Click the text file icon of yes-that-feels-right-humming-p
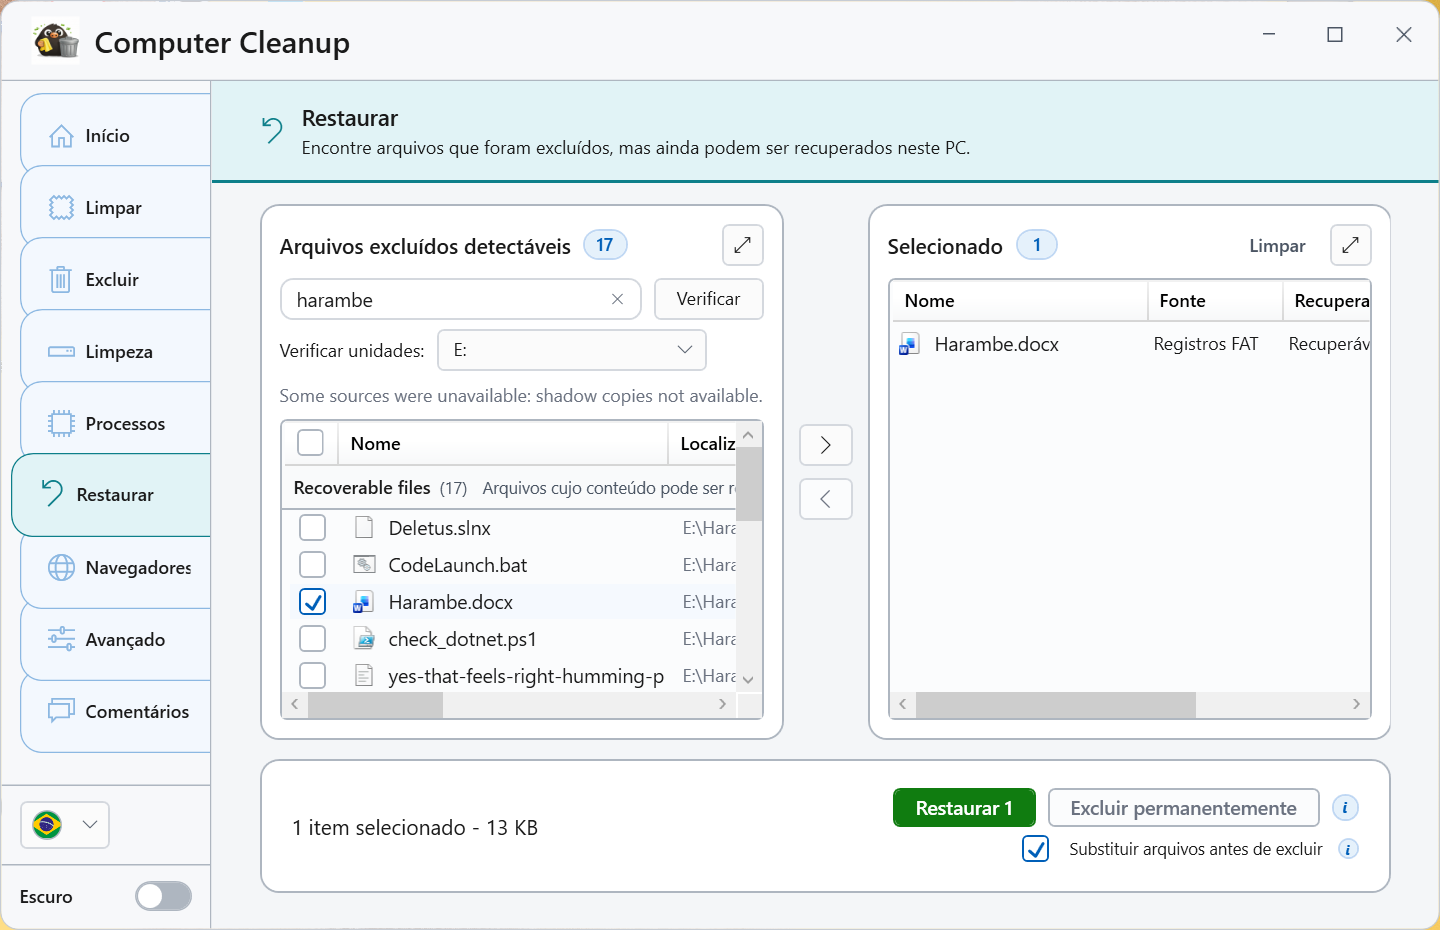 (364, 676)
